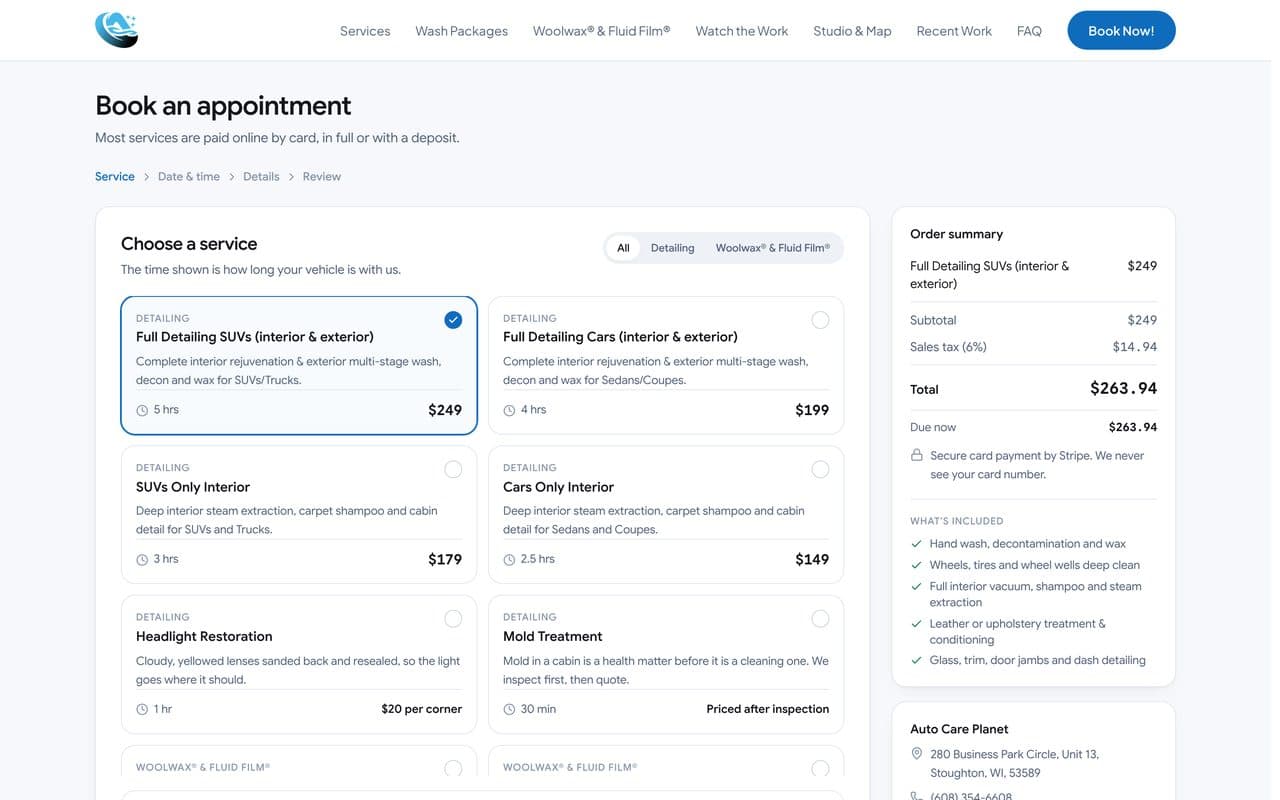Filter services by Detailing
1280x800 pixels.
pos(673,248)
